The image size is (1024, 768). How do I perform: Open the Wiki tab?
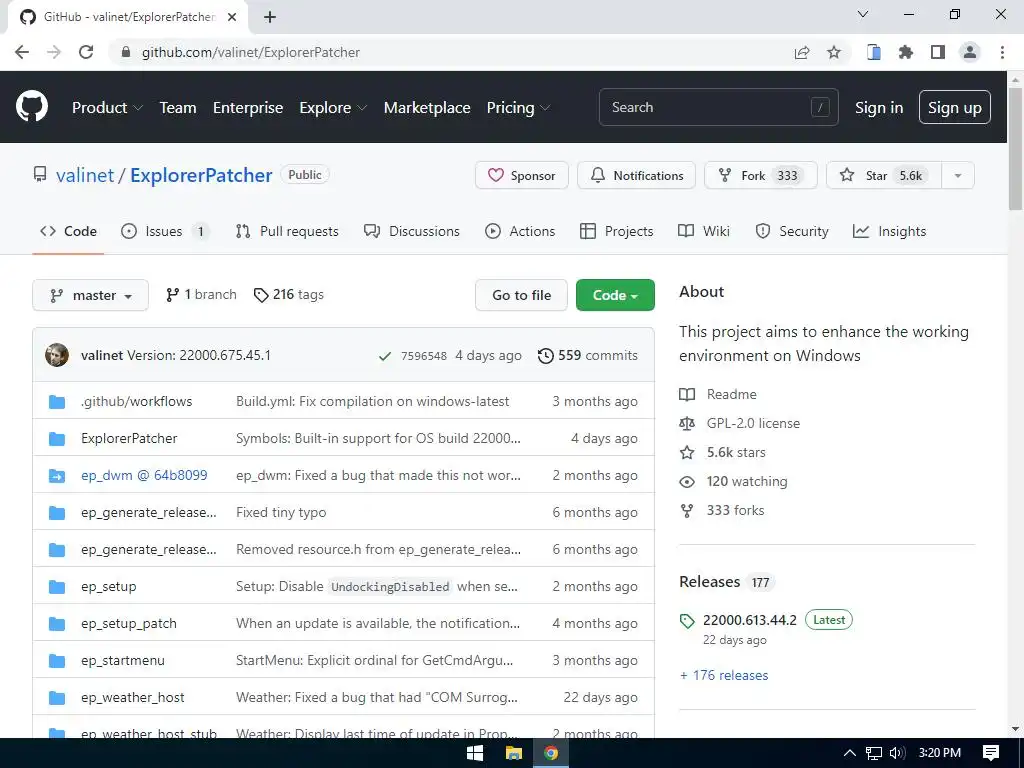704,231
